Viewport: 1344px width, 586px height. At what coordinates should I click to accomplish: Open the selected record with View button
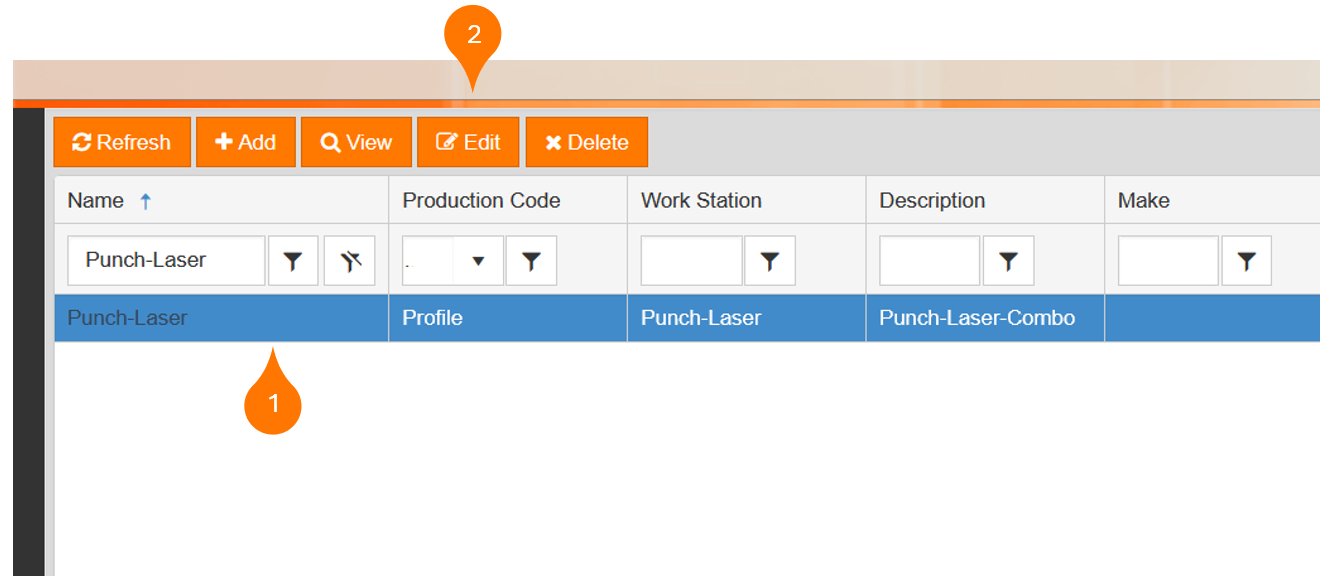[x=356, y=142]
